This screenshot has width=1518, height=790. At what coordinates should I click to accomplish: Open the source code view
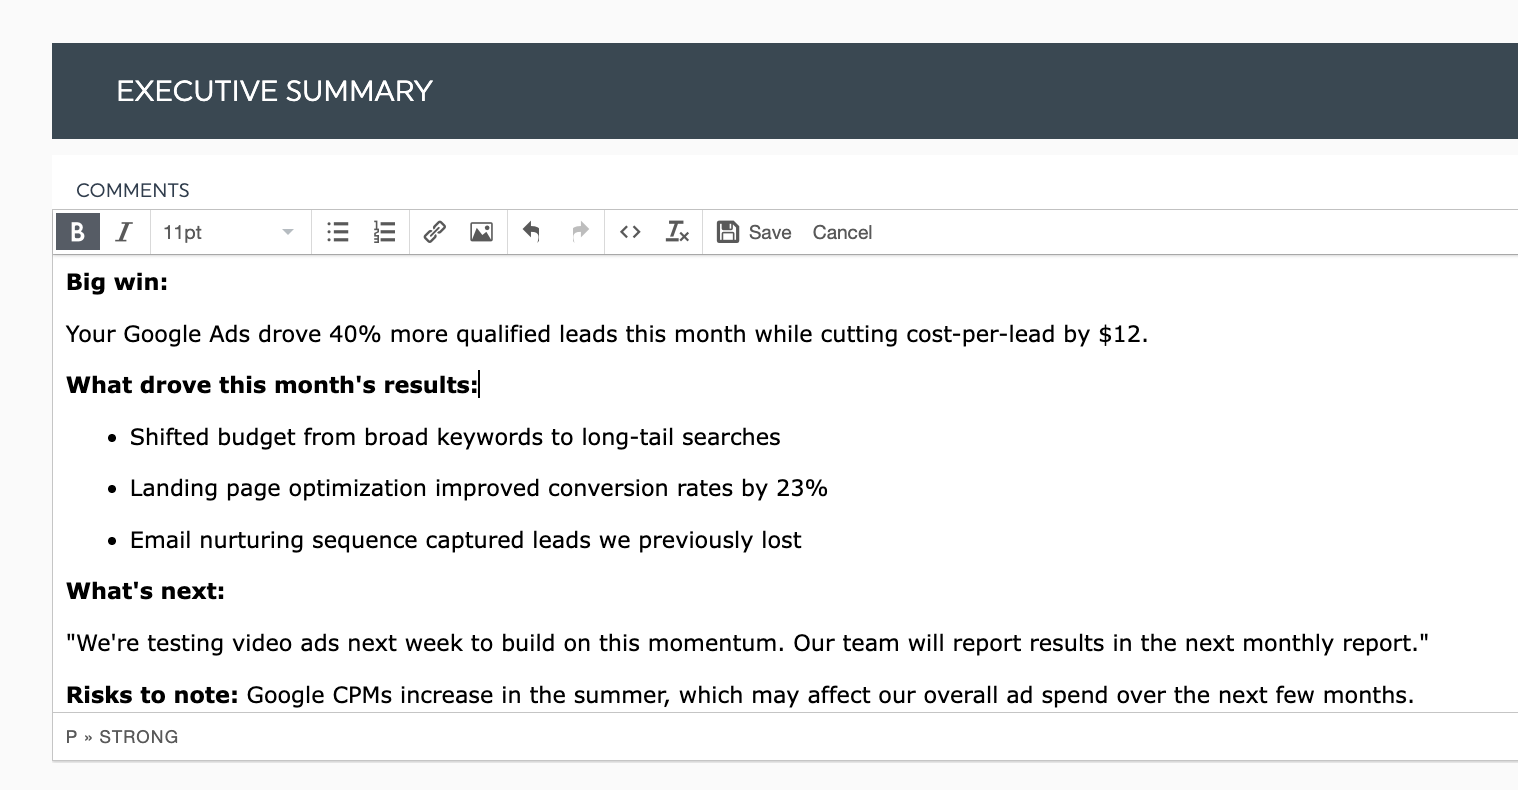click(x=630, y=232)
